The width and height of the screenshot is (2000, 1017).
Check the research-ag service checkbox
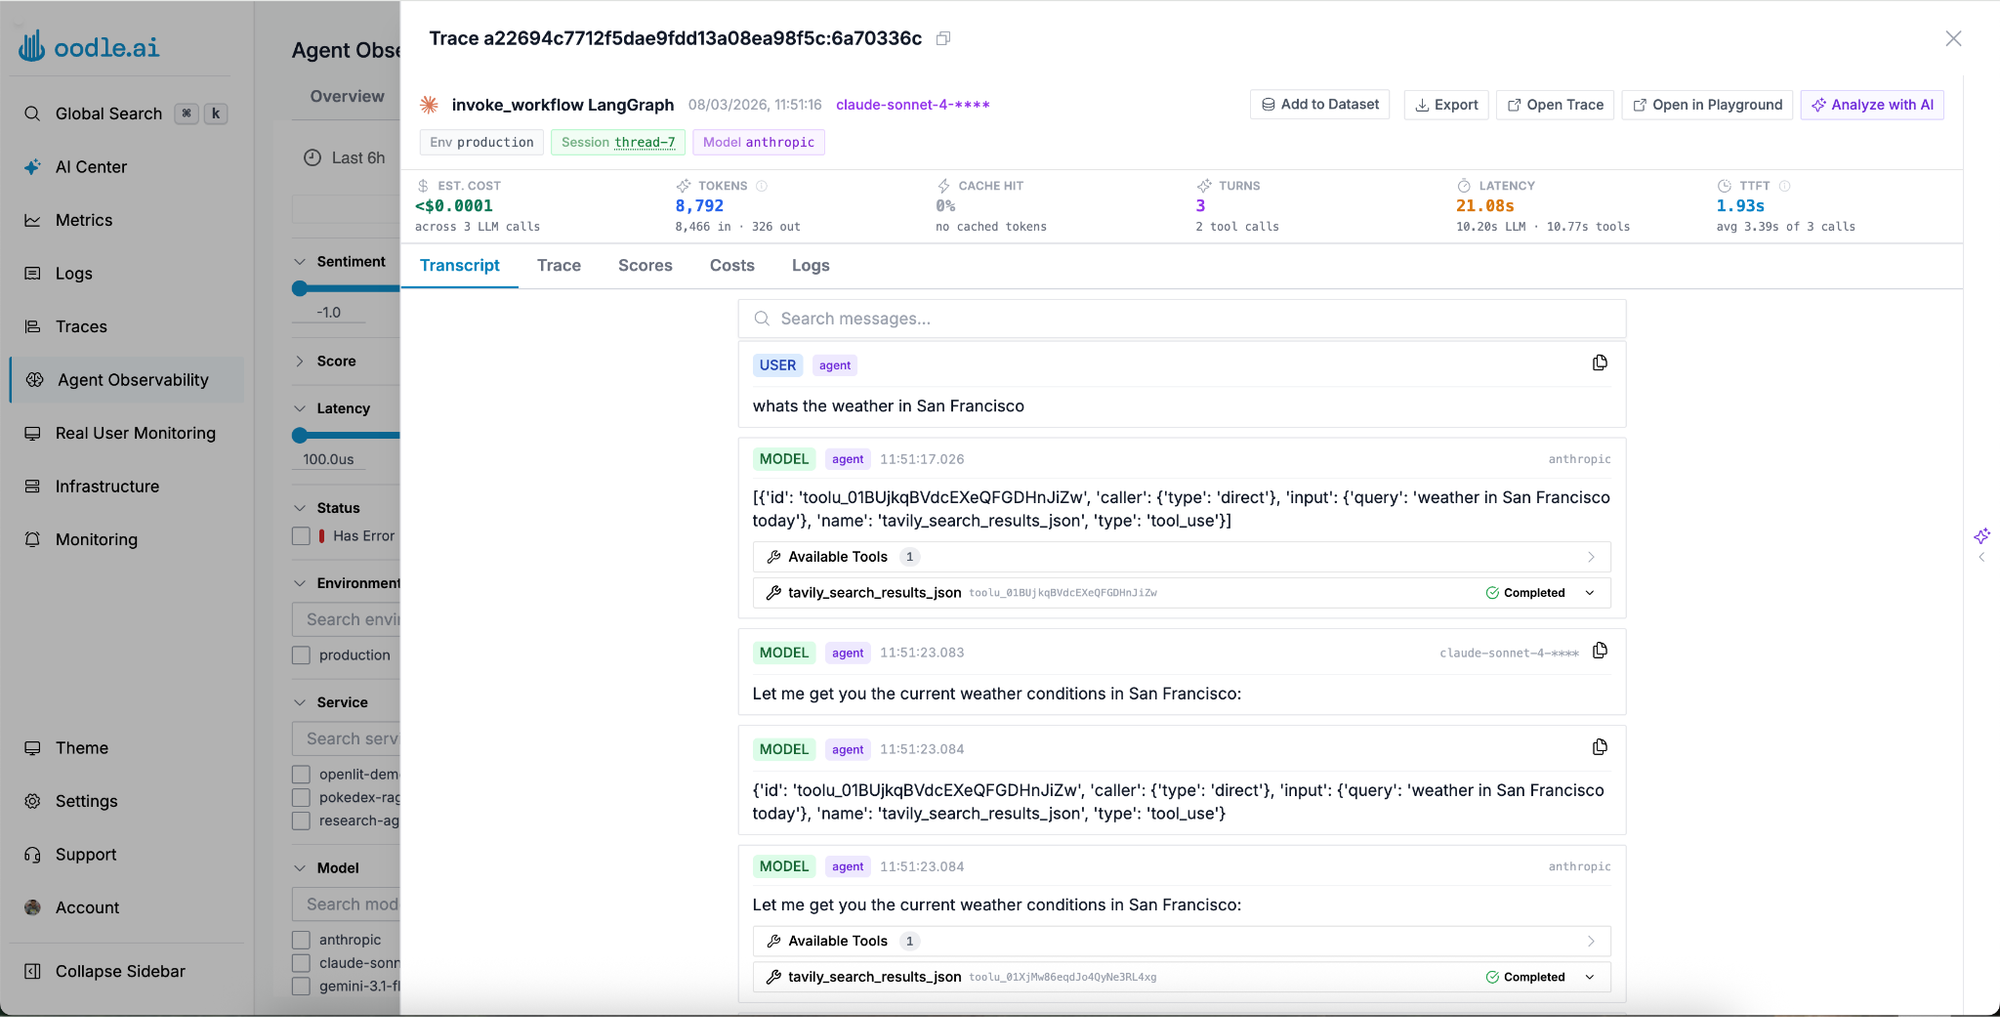[301, 821]
